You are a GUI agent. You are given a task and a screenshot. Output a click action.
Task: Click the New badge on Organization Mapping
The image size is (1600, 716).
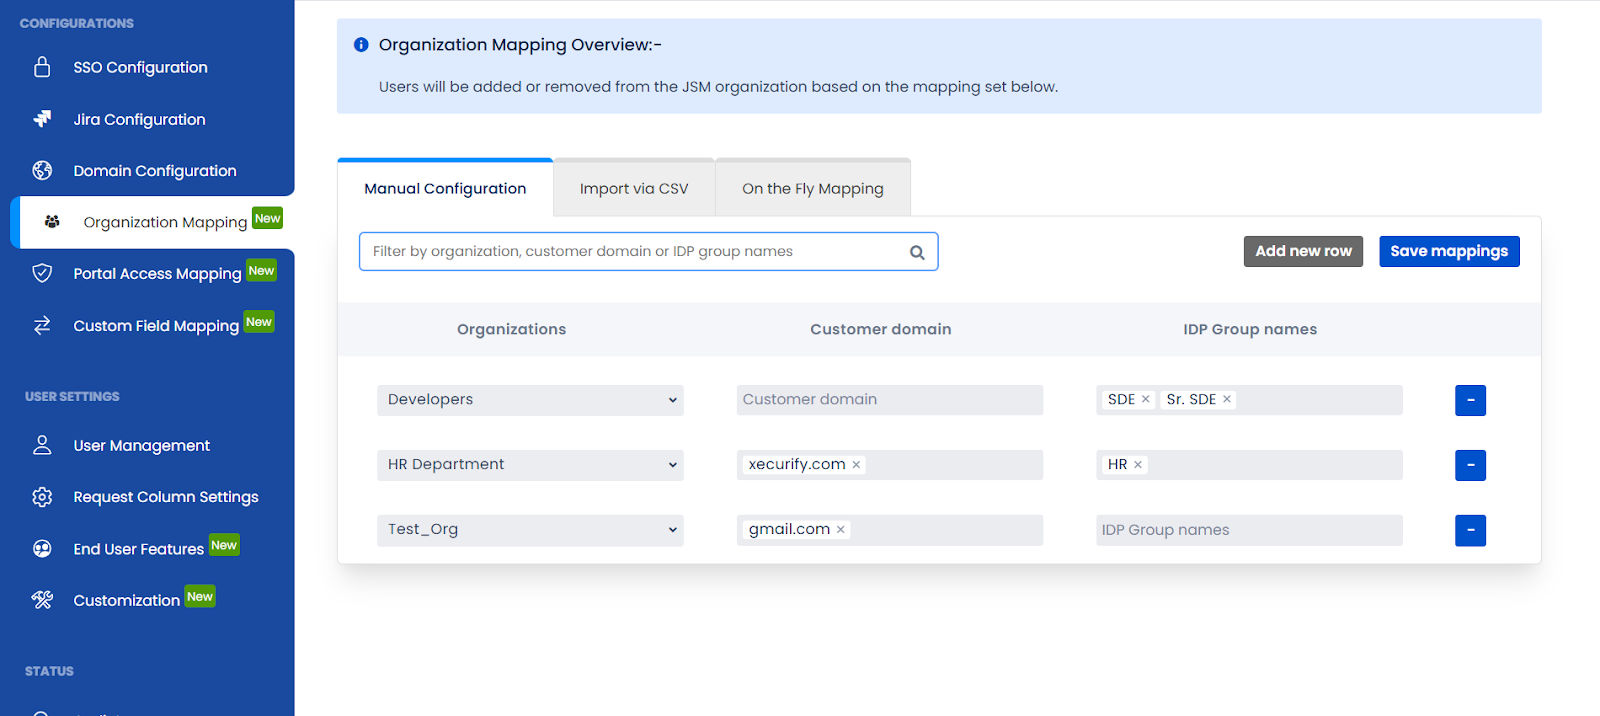pos(267,218)
